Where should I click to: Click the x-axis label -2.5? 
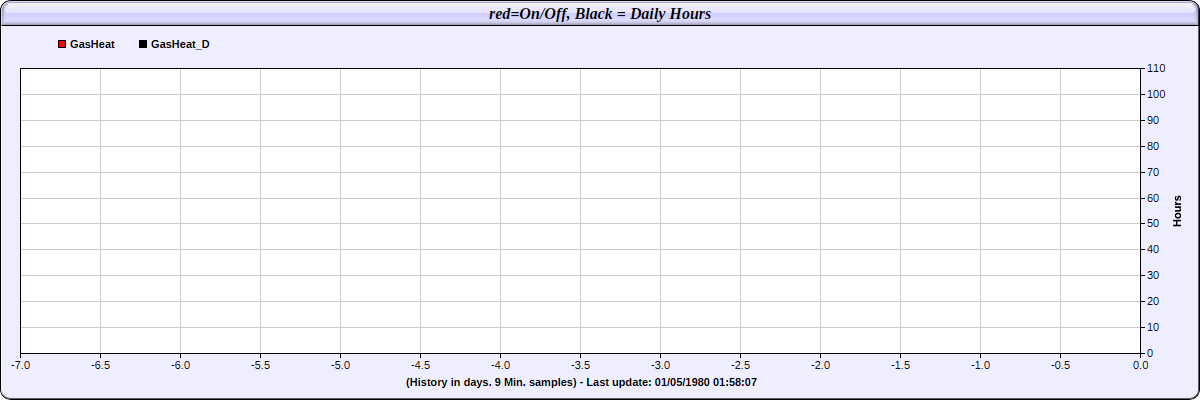[740, 365]
